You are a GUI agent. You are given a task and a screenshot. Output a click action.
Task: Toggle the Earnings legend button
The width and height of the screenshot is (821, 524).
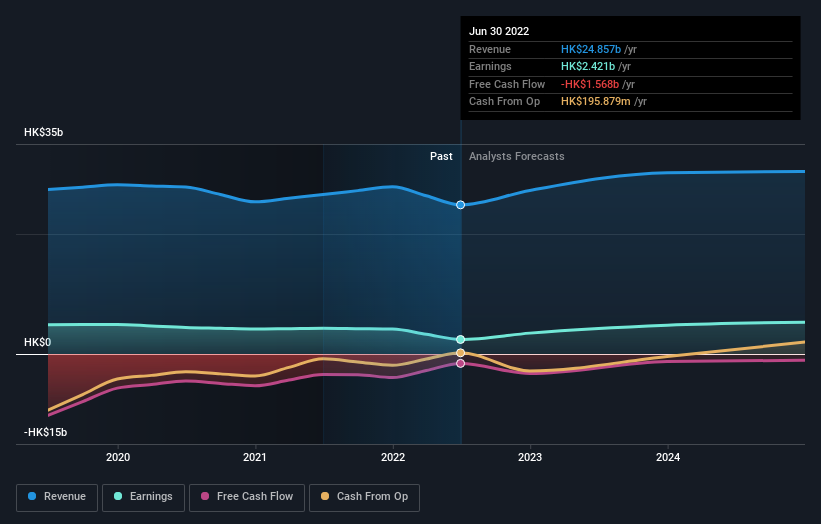pos(143,497)
